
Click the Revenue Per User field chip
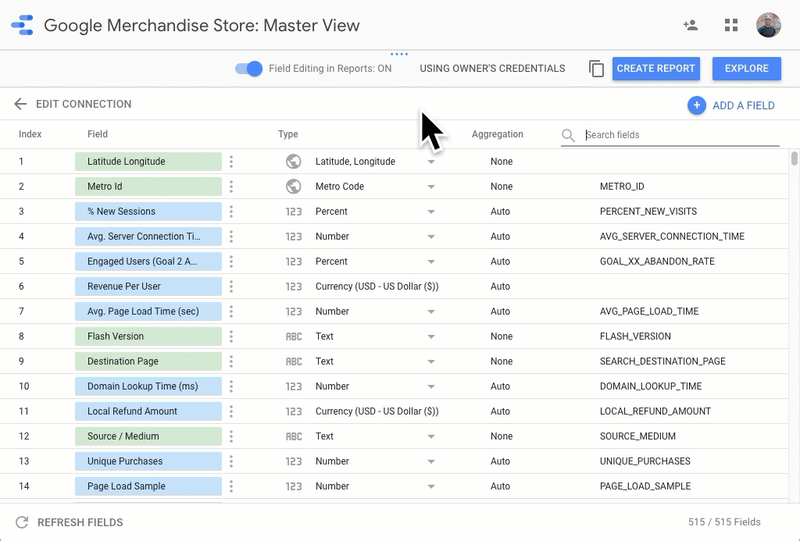pyautogui.click(x=148, y=286)
